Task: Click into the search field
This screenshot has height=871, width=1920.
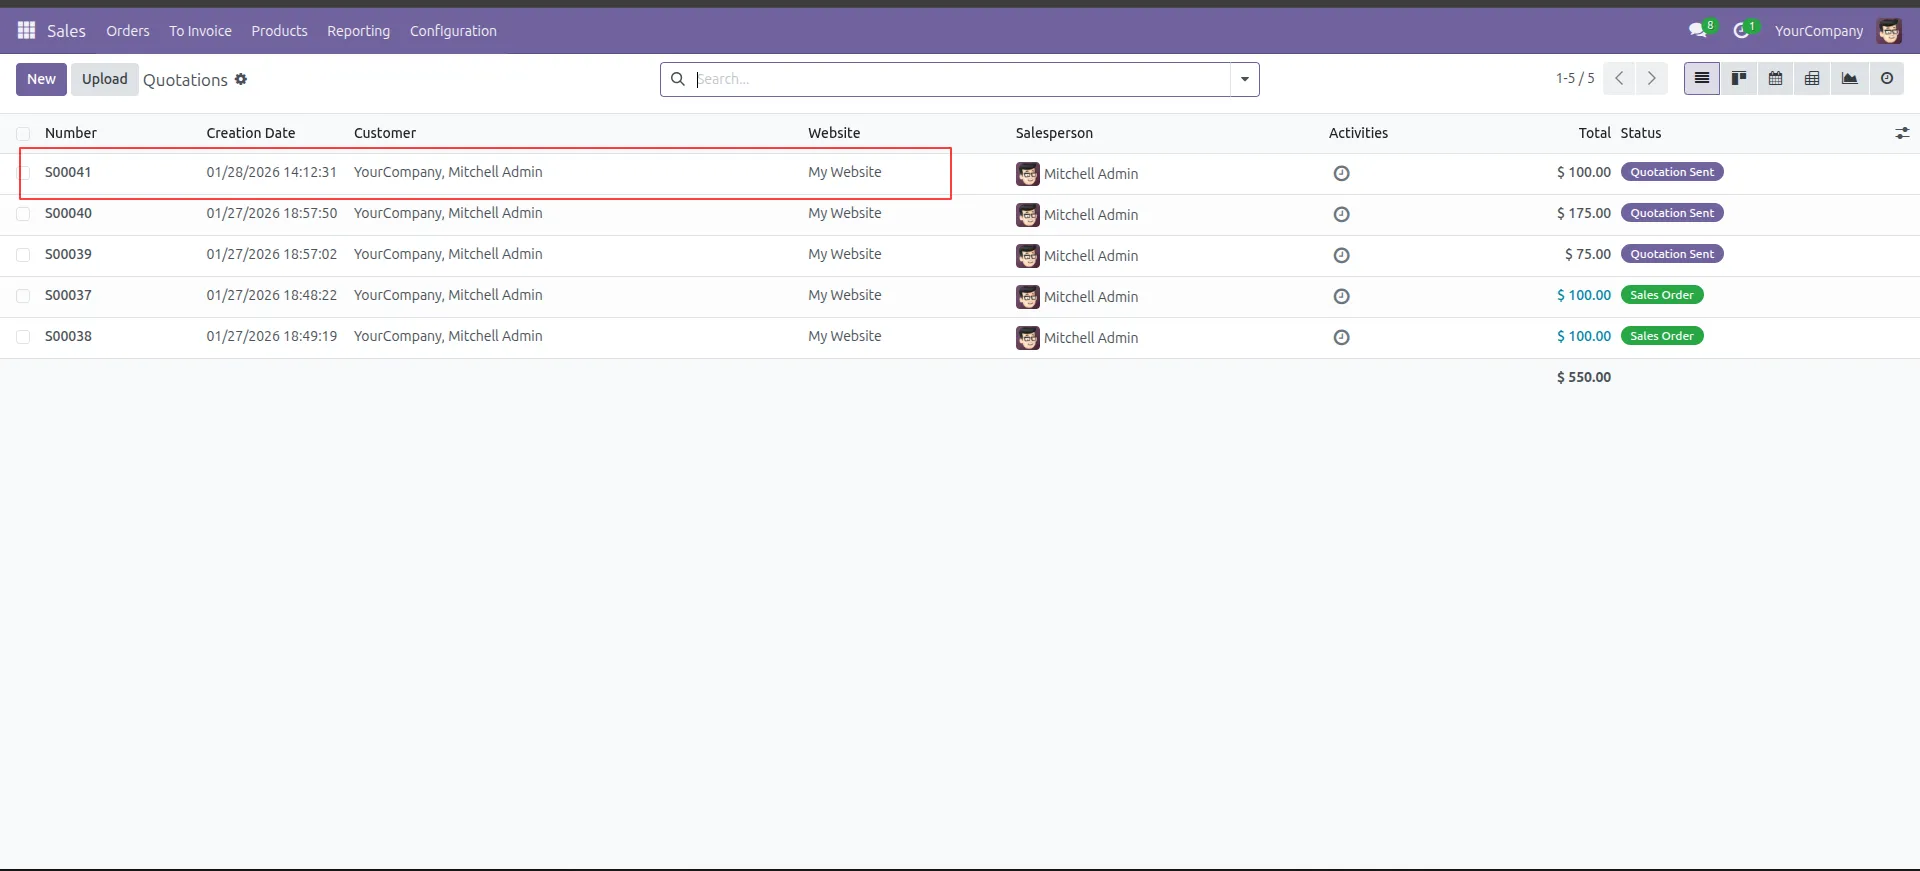Action: click(960, 80)
